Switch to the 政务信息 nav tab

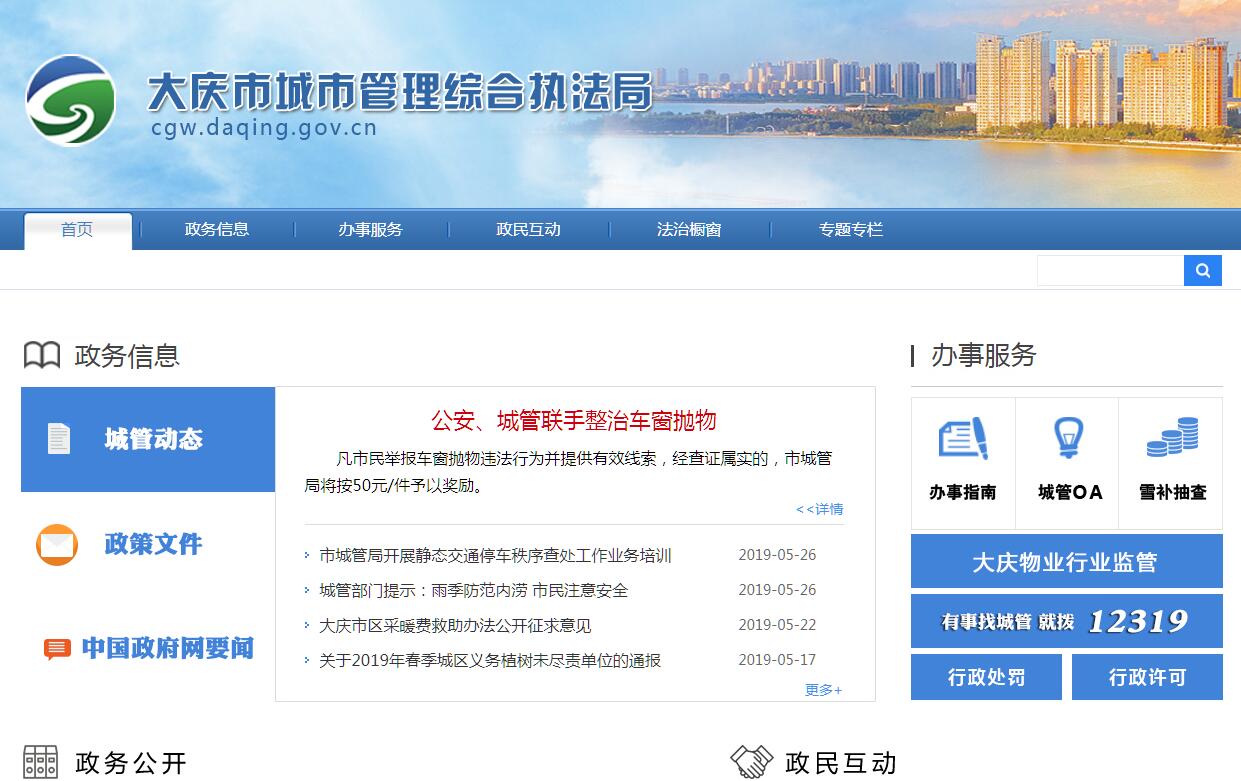217,230
